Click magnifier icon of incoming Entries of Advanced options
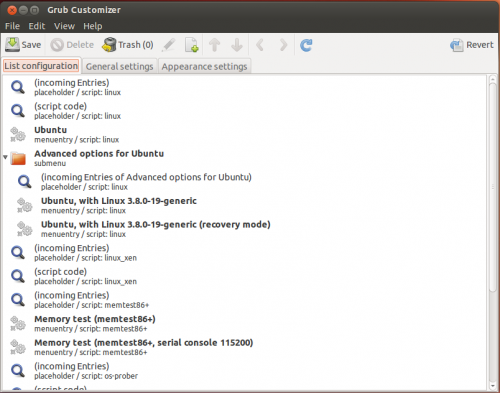Image resolution: width=500 pixels, height=393 pixels. (x=25, y=182)
